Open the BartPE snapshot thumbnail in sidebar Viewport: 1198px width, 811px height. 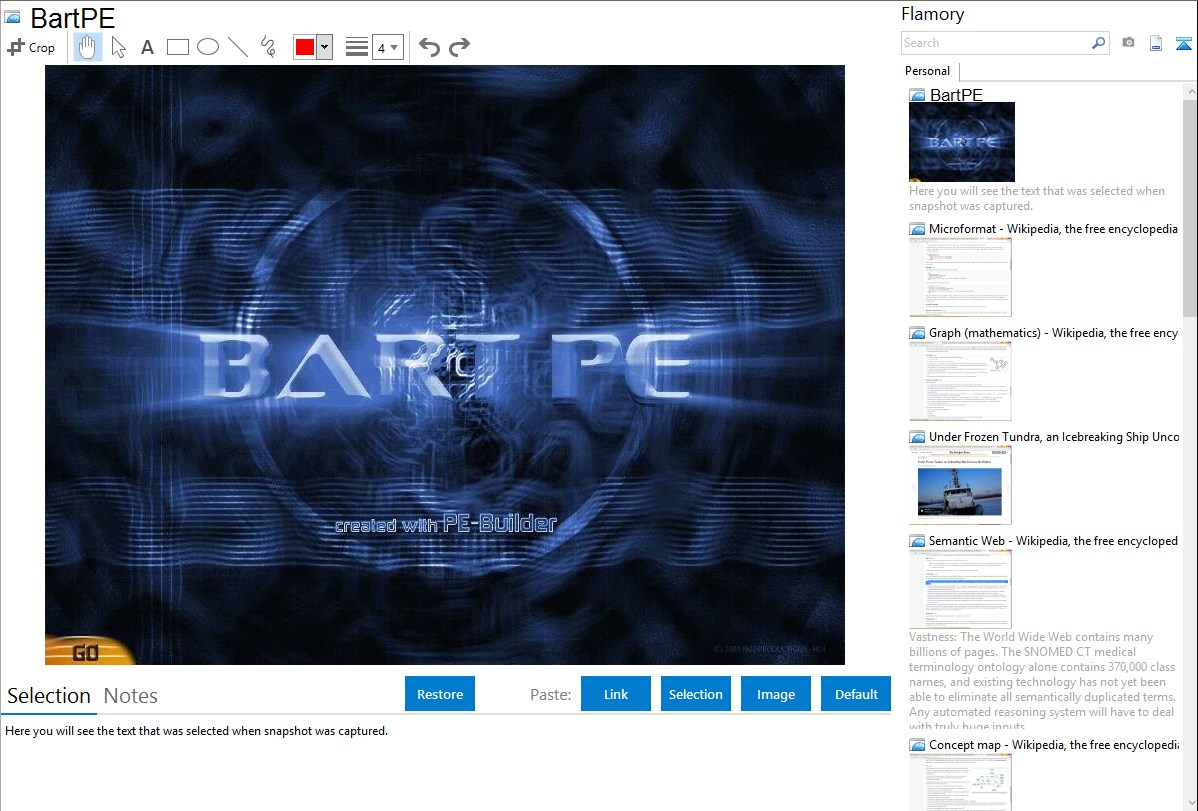(962, 142)
